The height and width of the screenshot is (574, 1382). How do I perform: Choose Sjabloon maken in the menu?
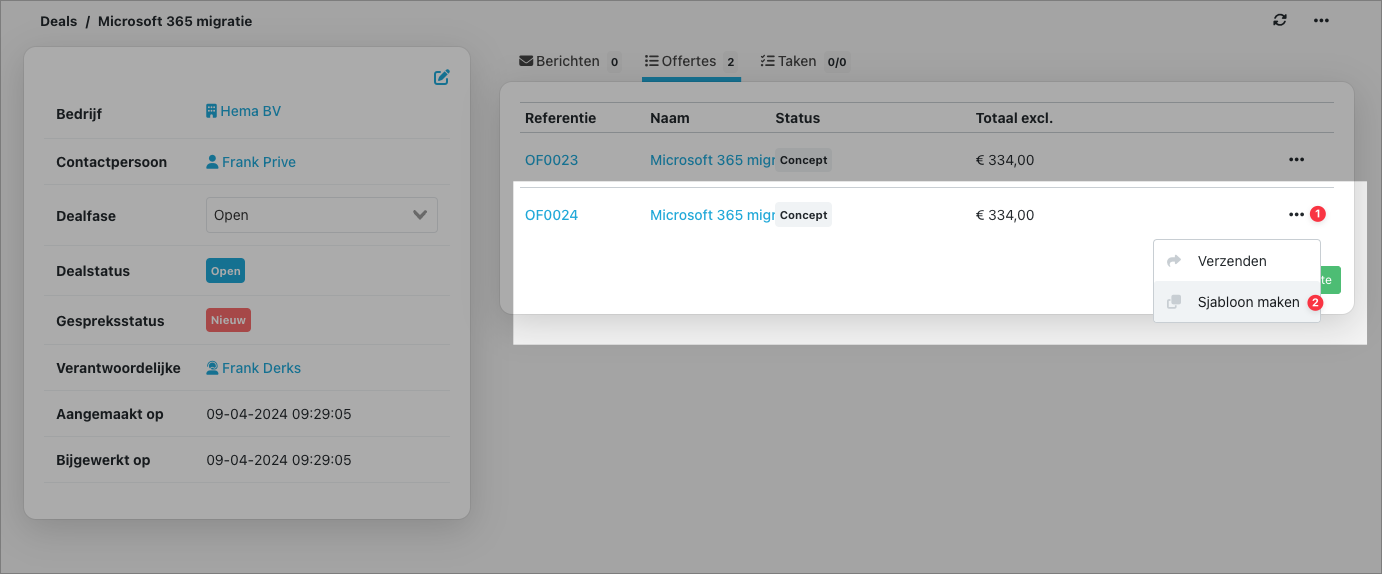click(1237, 302)
